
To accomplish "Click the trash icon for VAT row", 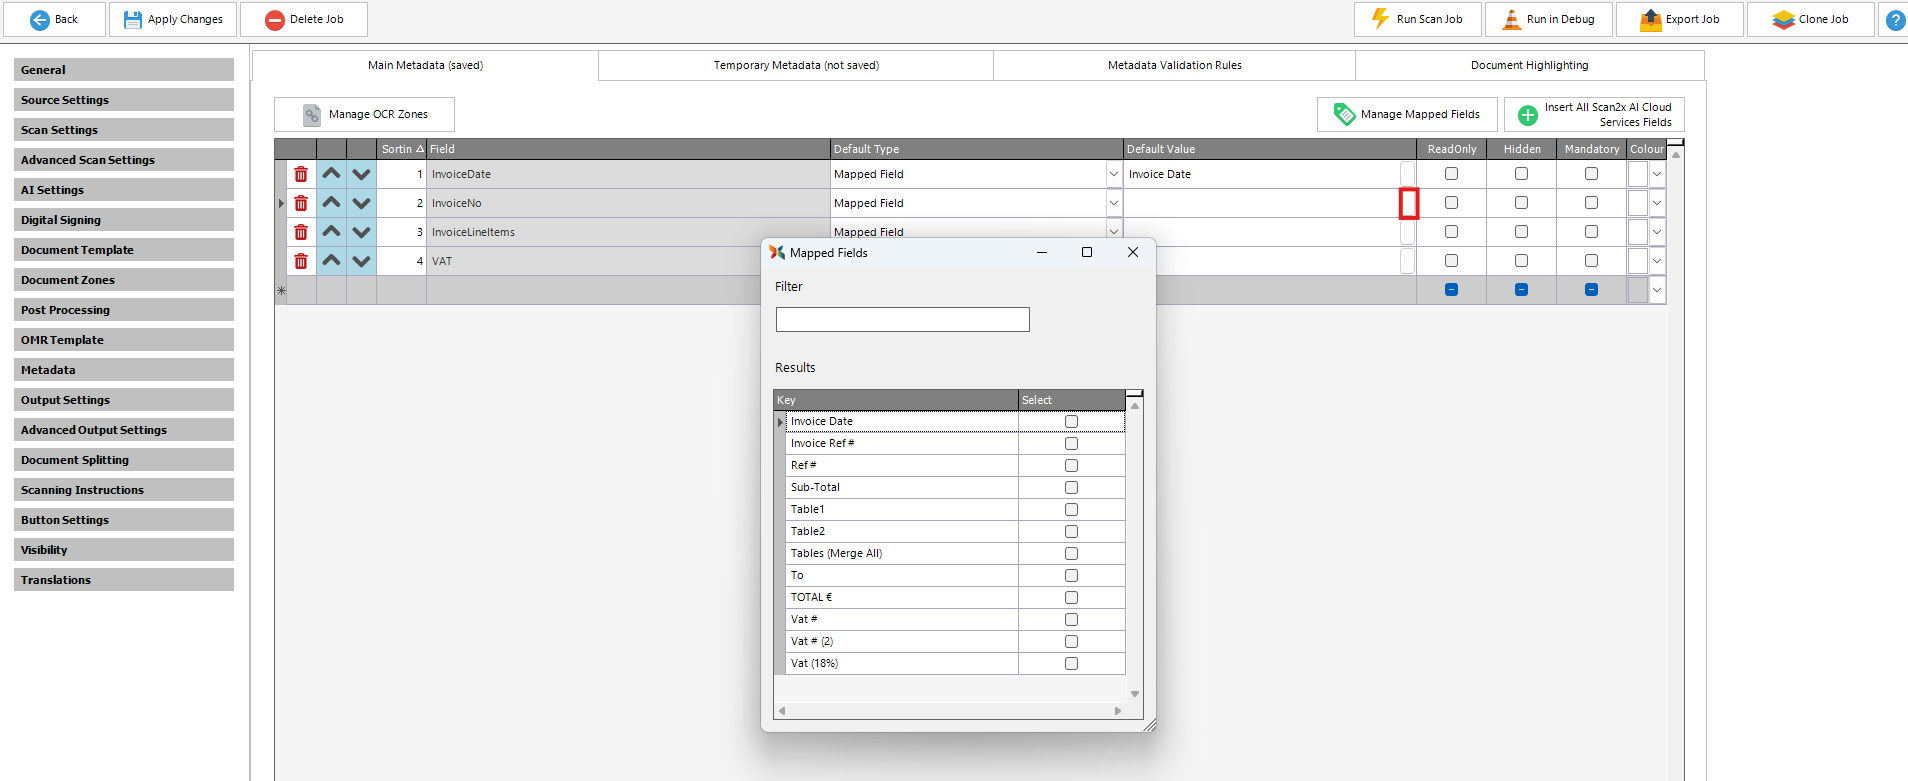I will [301, 261].
